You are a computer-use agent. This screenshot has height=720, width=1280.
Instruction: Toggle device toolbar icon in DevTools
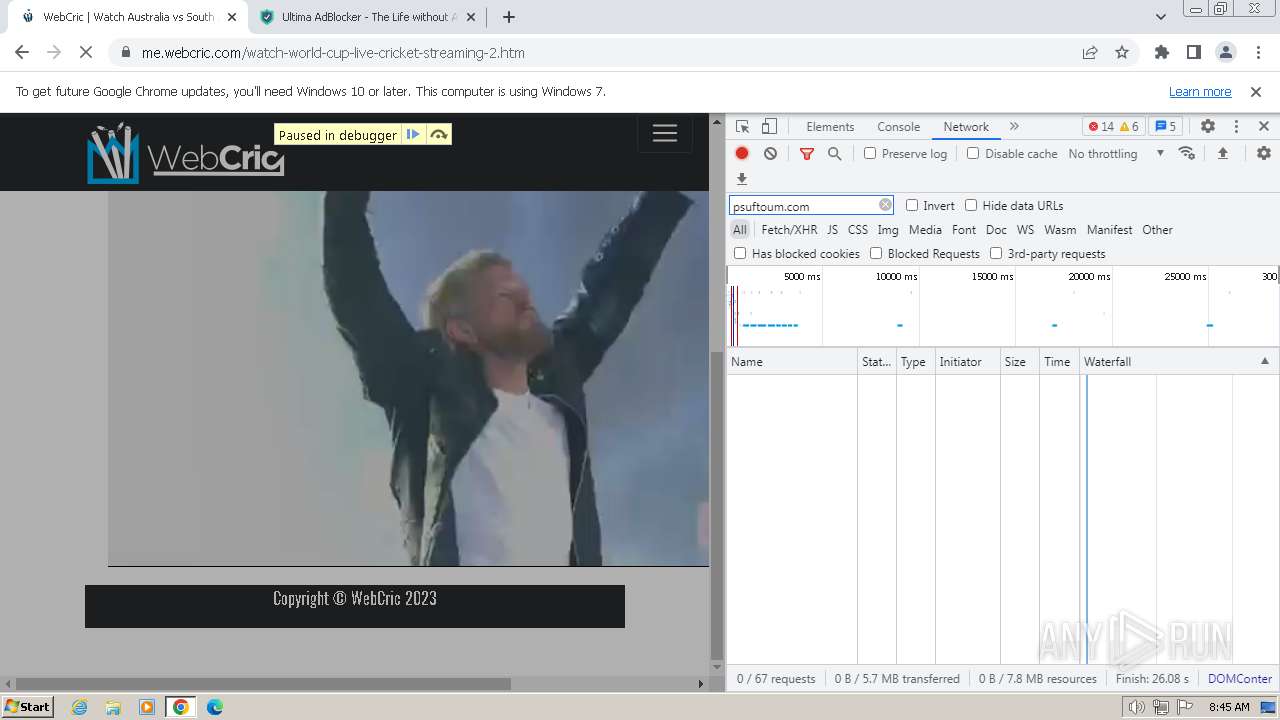pos(769,127)
